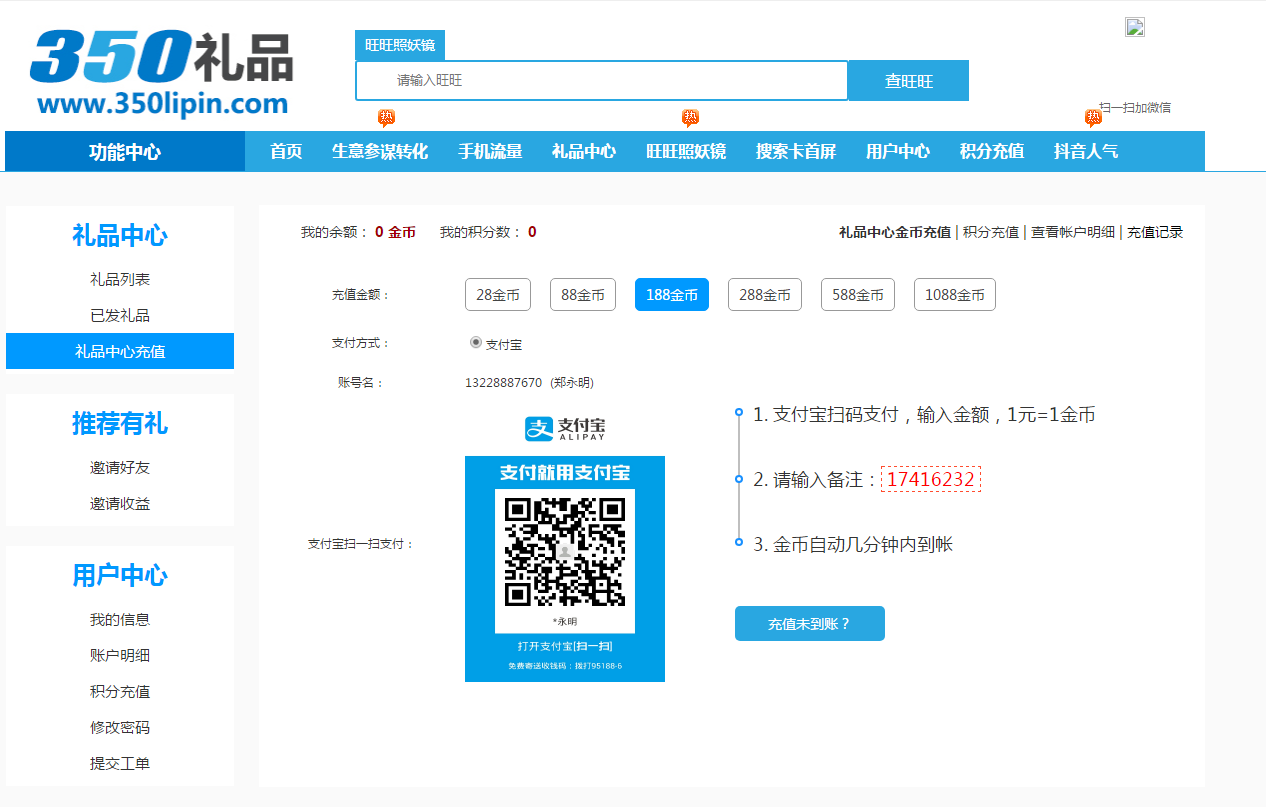Open 查看帐户明细 link
1266x807 pixels.
click(1073, 232)
